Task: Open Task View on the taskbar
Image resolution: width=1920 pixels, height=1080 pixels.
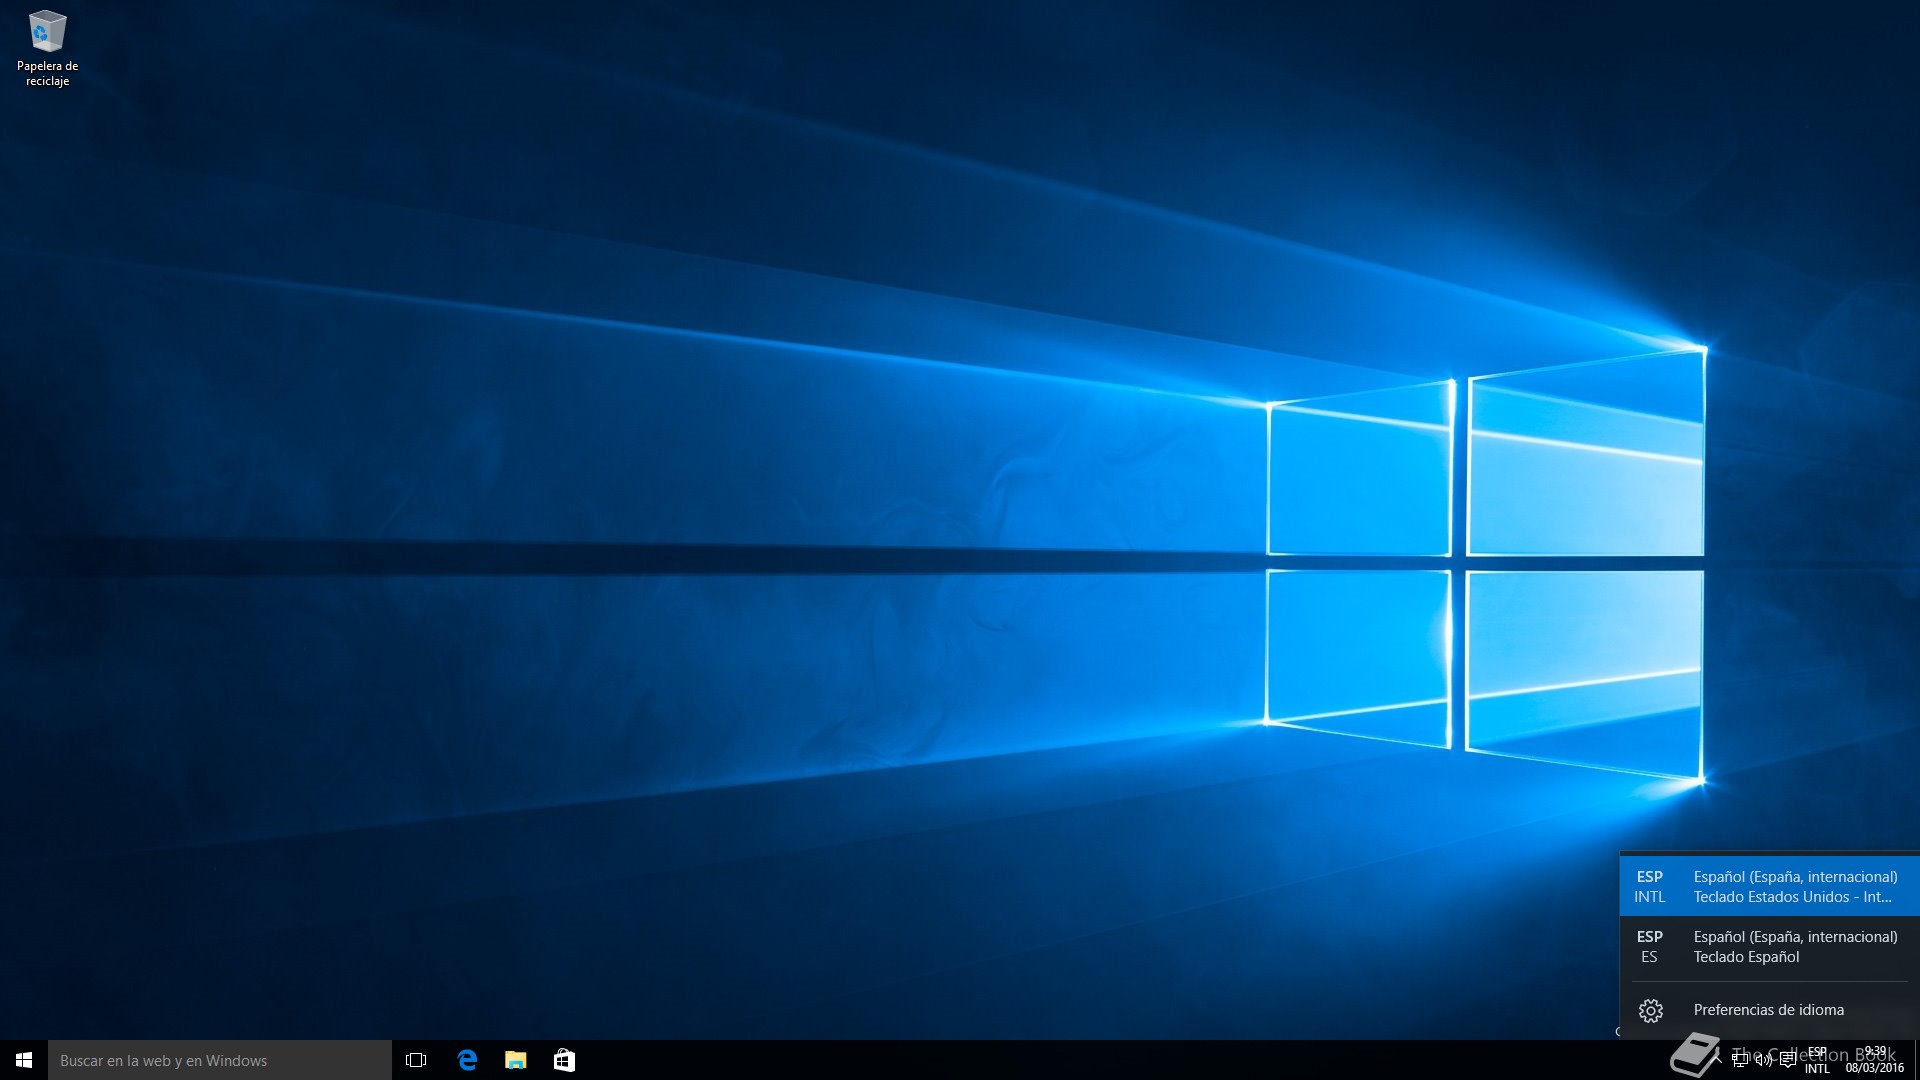Action: tap(416, 1060)
